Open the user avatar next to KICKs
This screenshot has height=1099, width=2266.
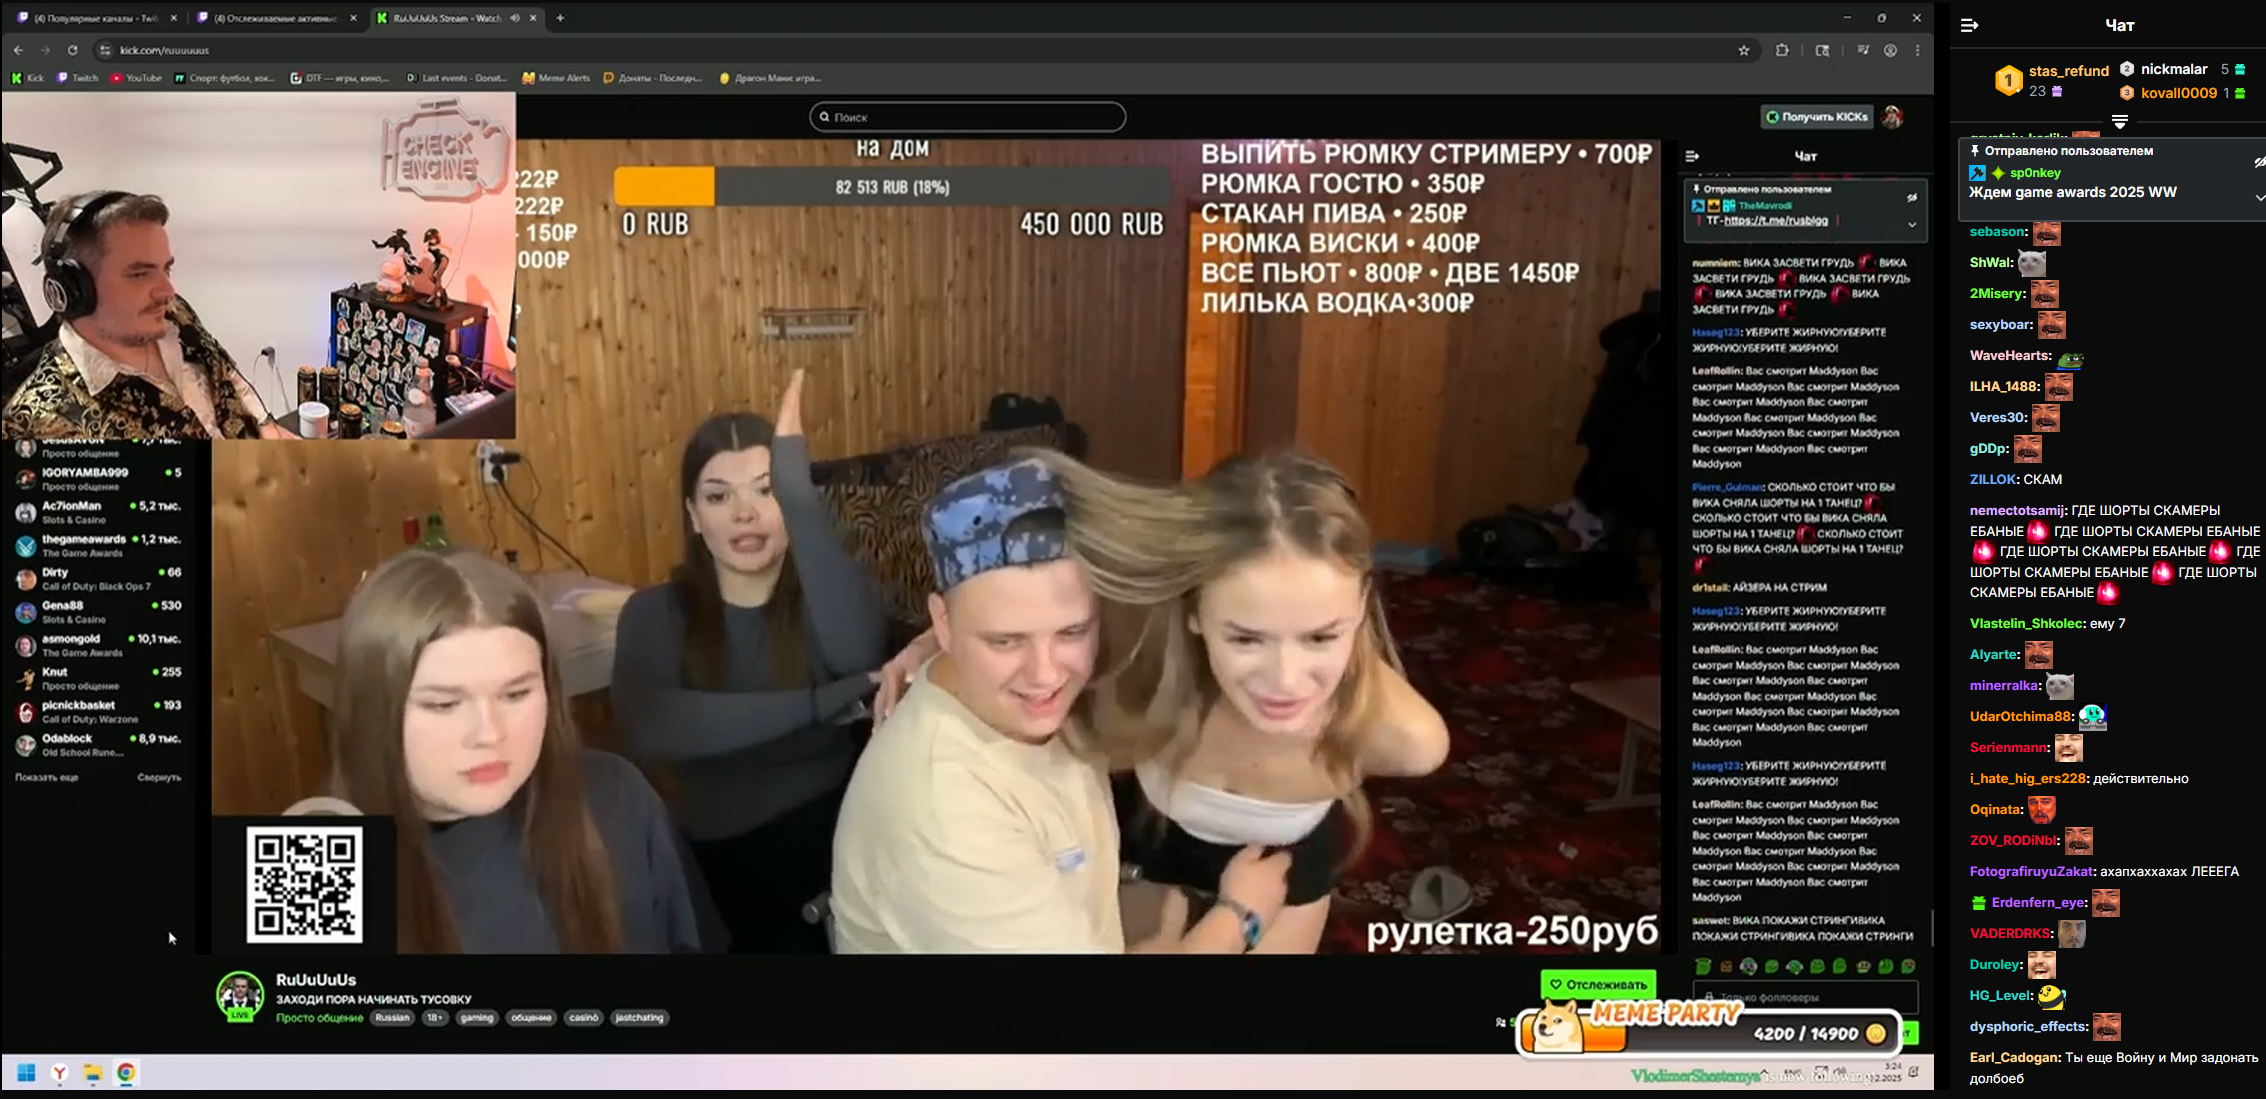tap(1891, 117)
